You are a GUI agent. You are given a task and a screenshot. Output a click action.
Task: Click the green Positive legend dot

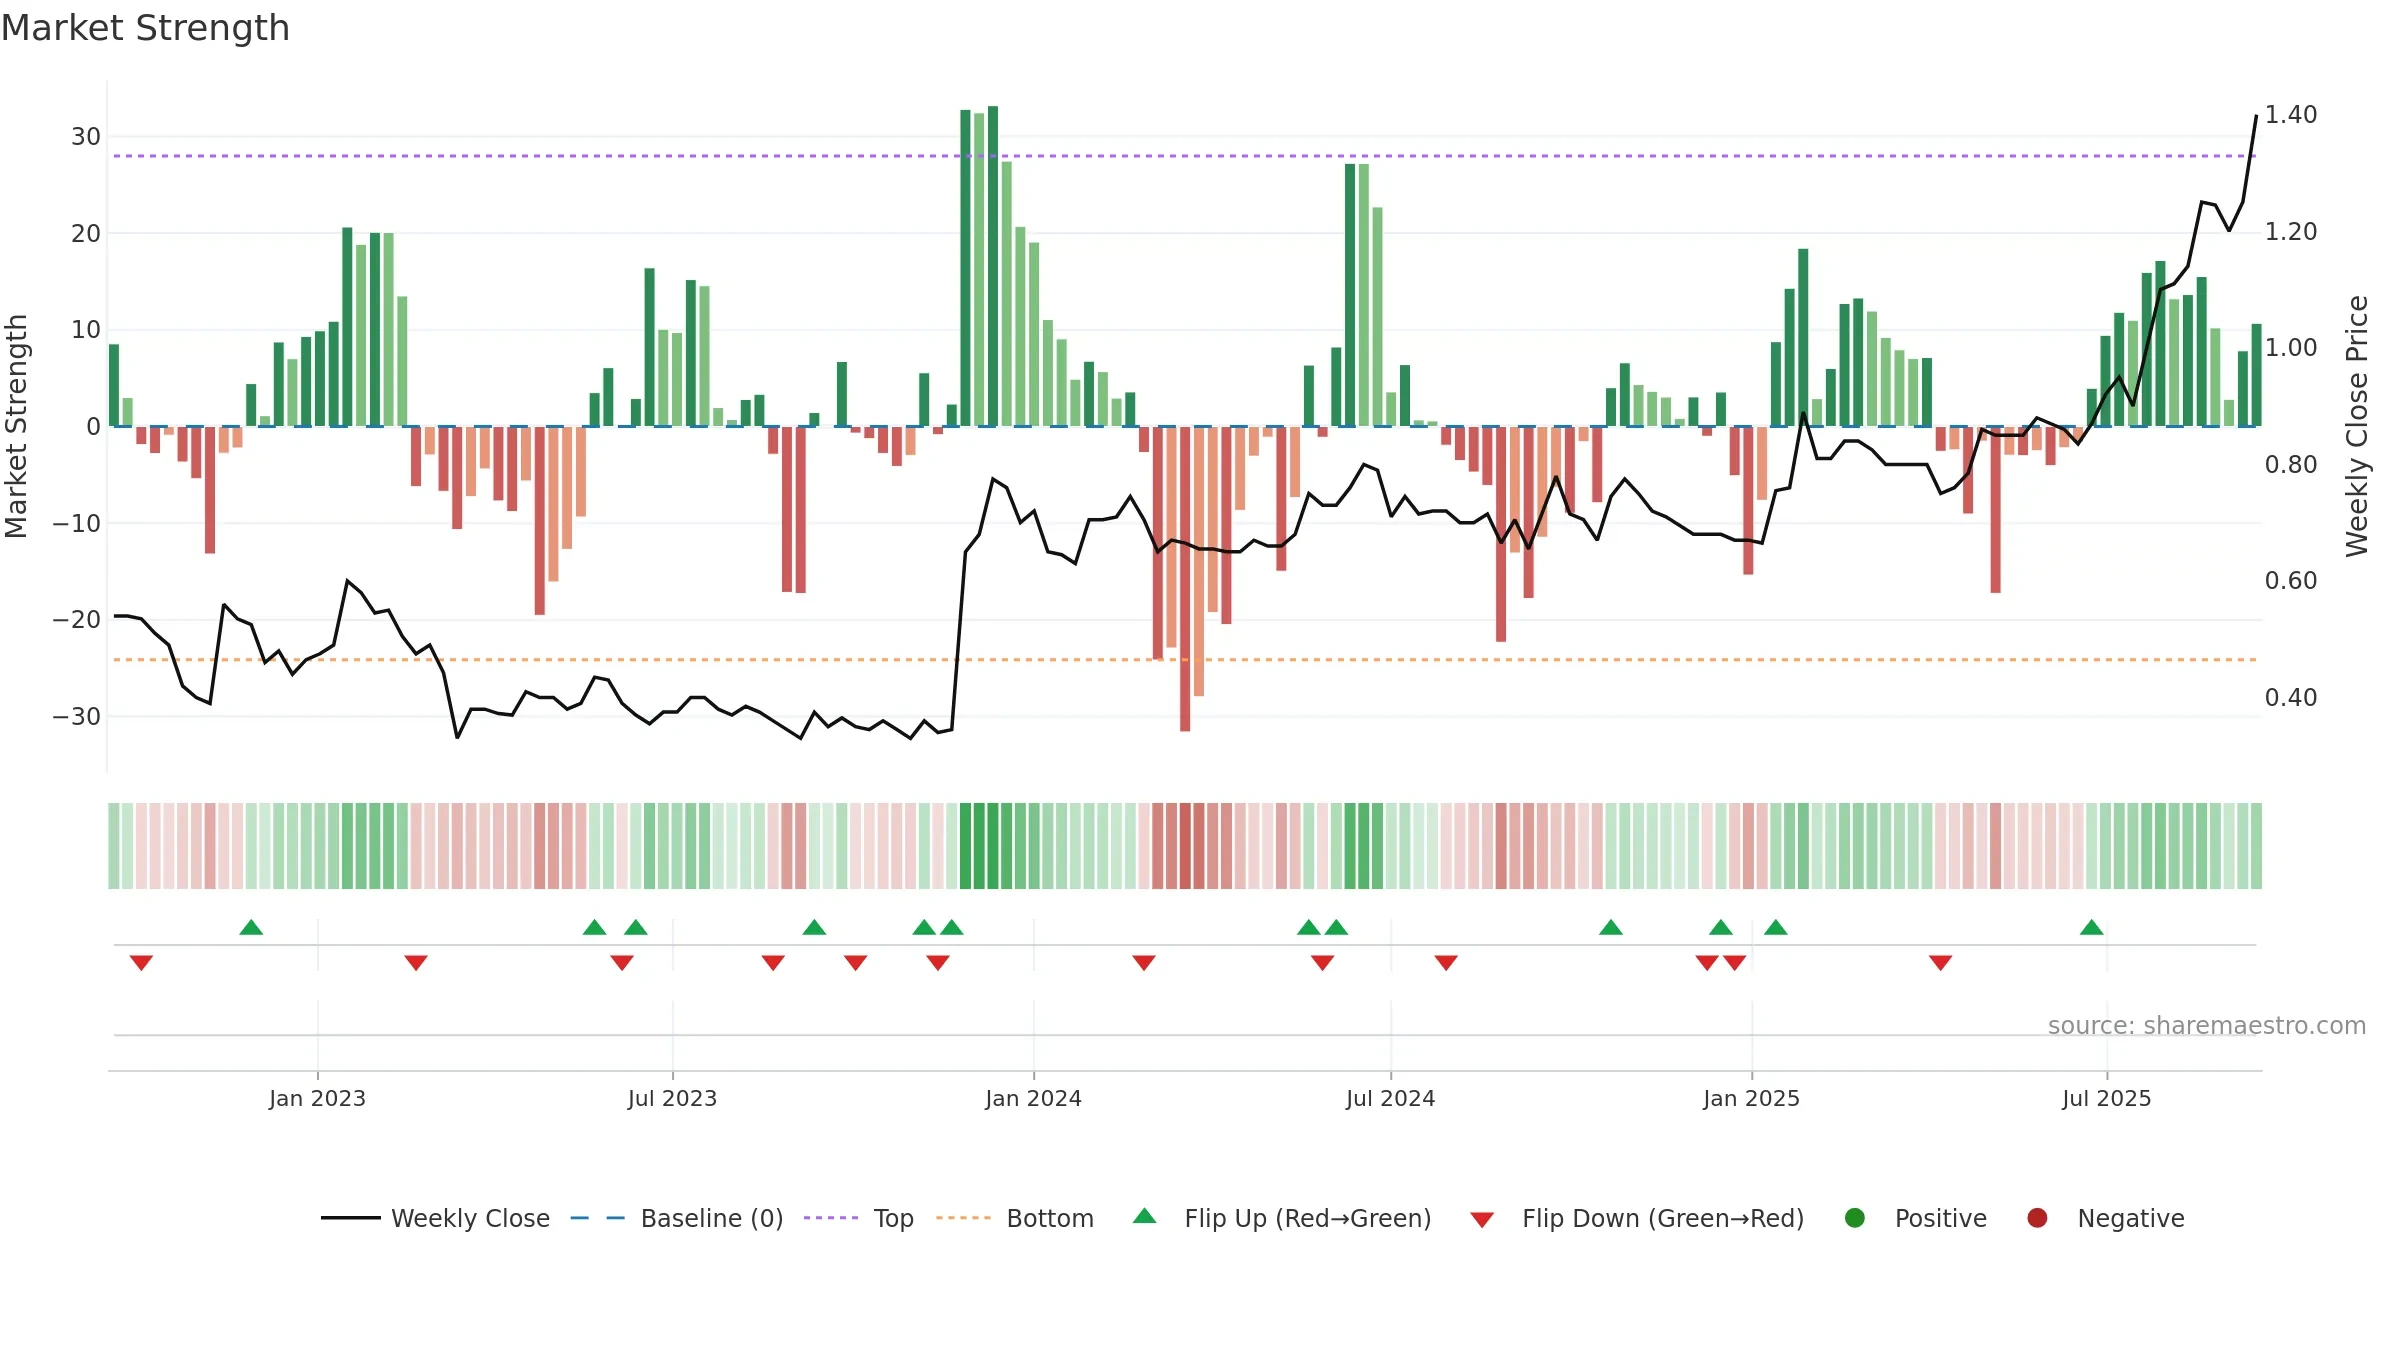1855,1218
